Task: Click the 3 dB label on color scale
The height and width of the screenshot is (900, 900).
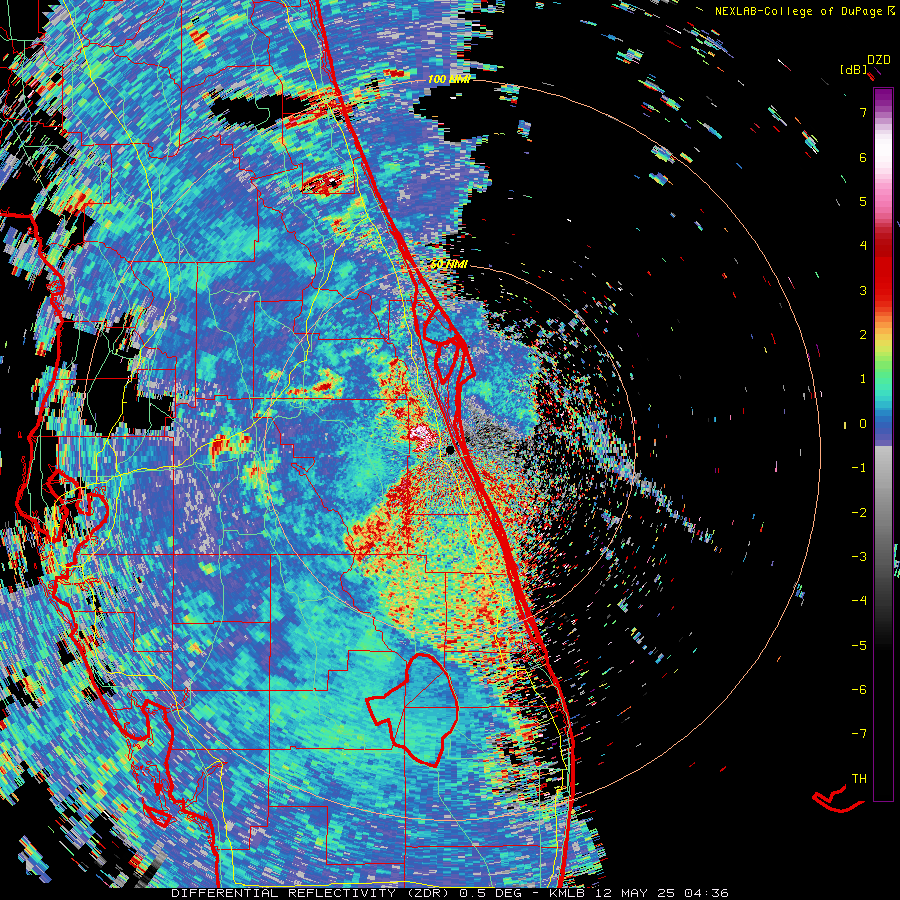Action: (x=863, y=290)
